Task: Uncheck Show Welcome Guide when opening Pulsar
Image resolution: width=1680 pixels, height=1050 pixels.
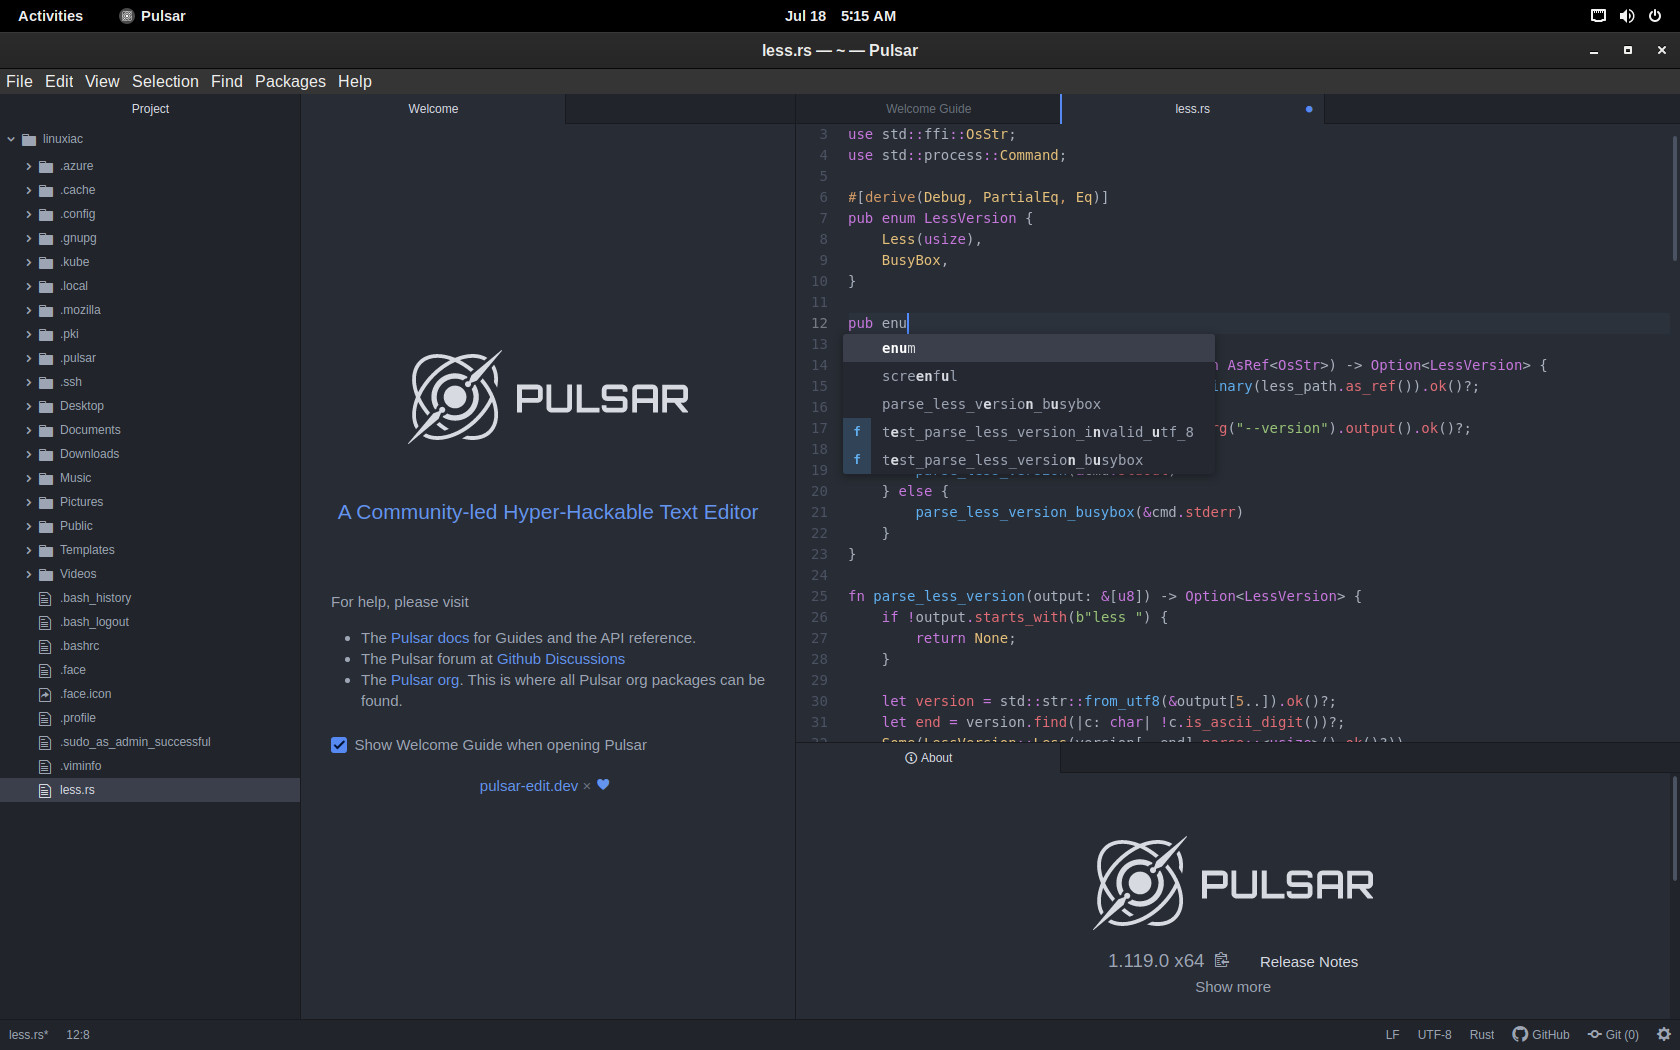Action: [339, 745]
